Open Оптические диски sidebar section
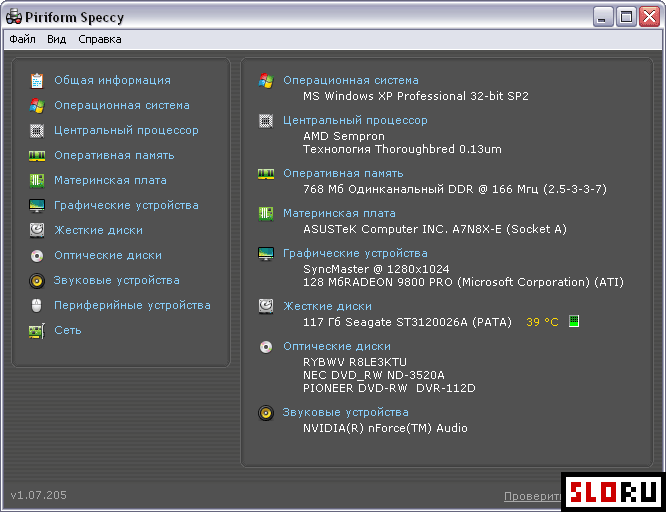This screenshot has width=666, height=512. tap(108, 255)
